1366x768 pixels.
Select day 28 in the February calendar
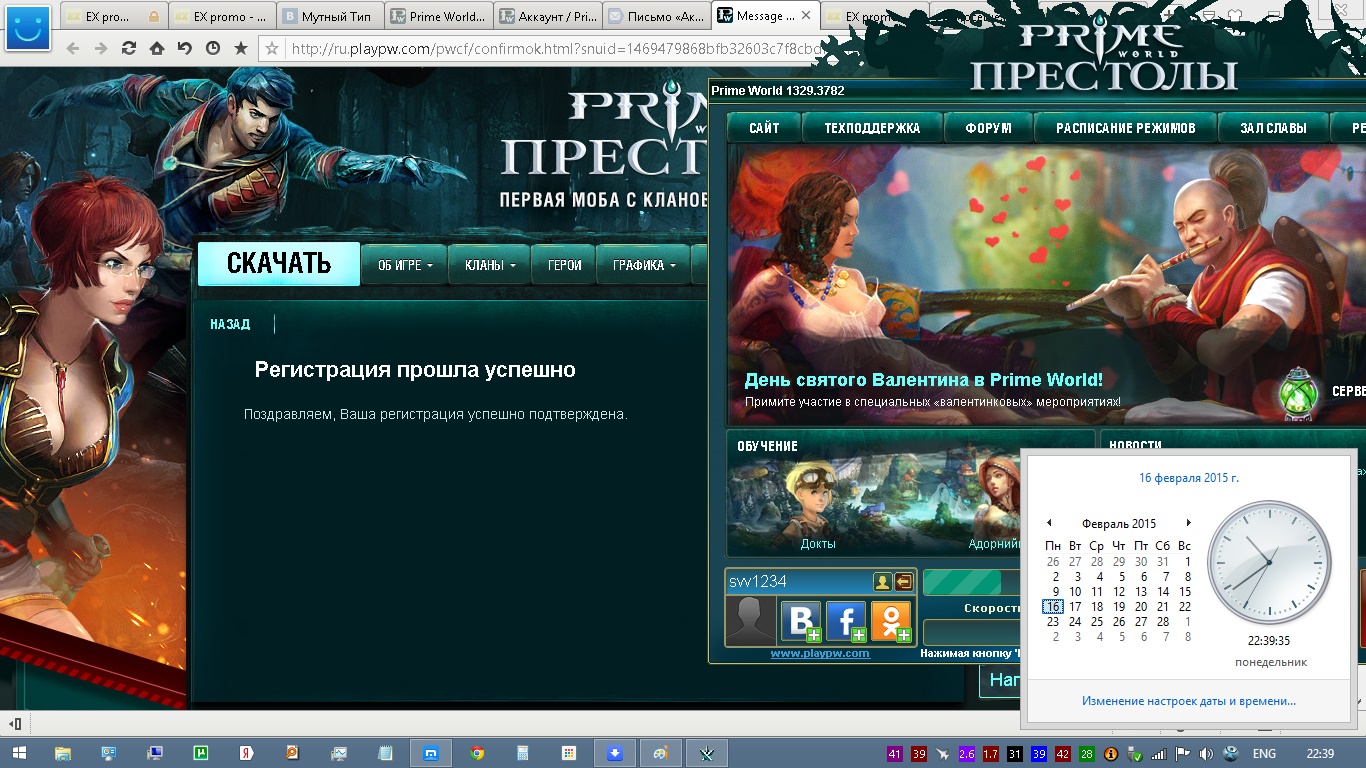(1163, 622)
